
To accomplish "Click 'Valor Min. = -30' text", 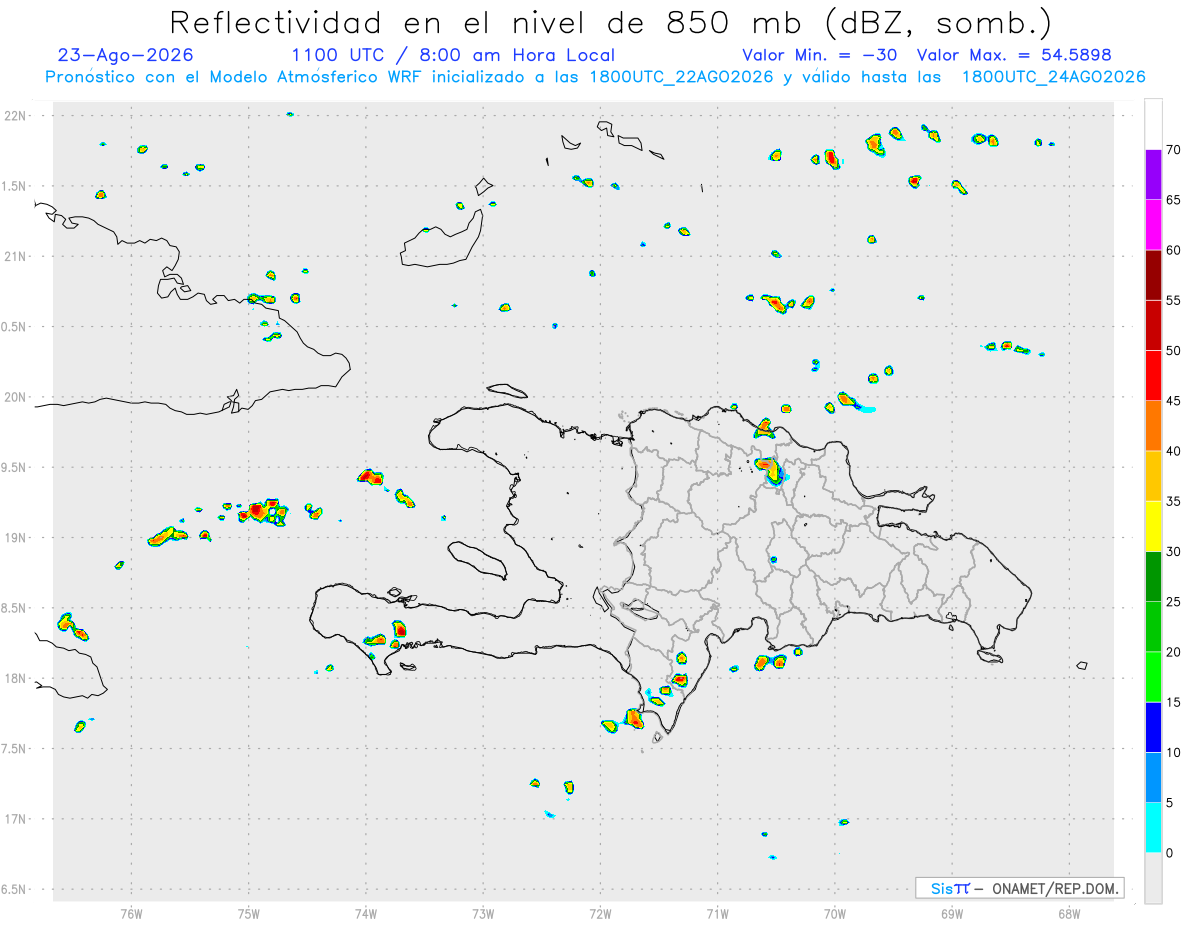I will pyautogui.click(x=821, y=55).
